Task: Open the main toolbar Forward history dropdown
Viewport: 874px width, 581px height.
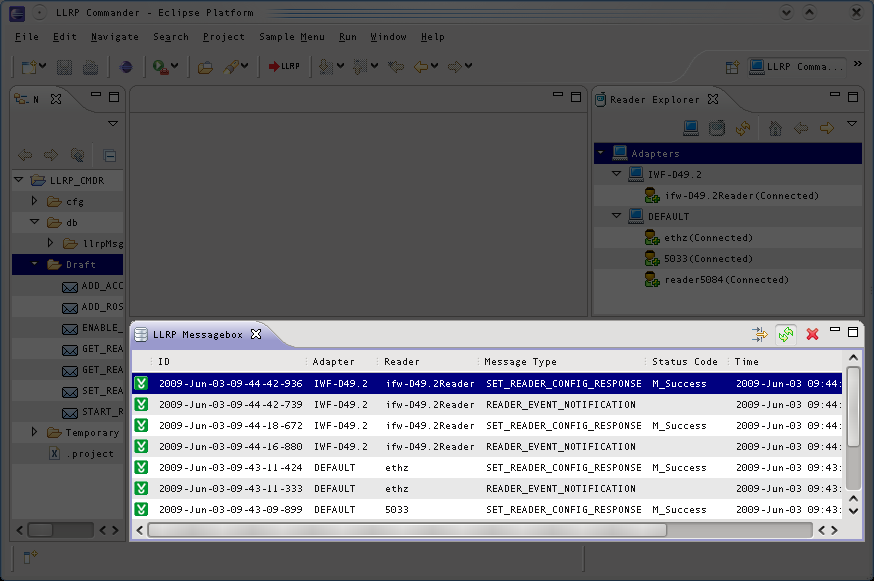Action: coord(469,66)
